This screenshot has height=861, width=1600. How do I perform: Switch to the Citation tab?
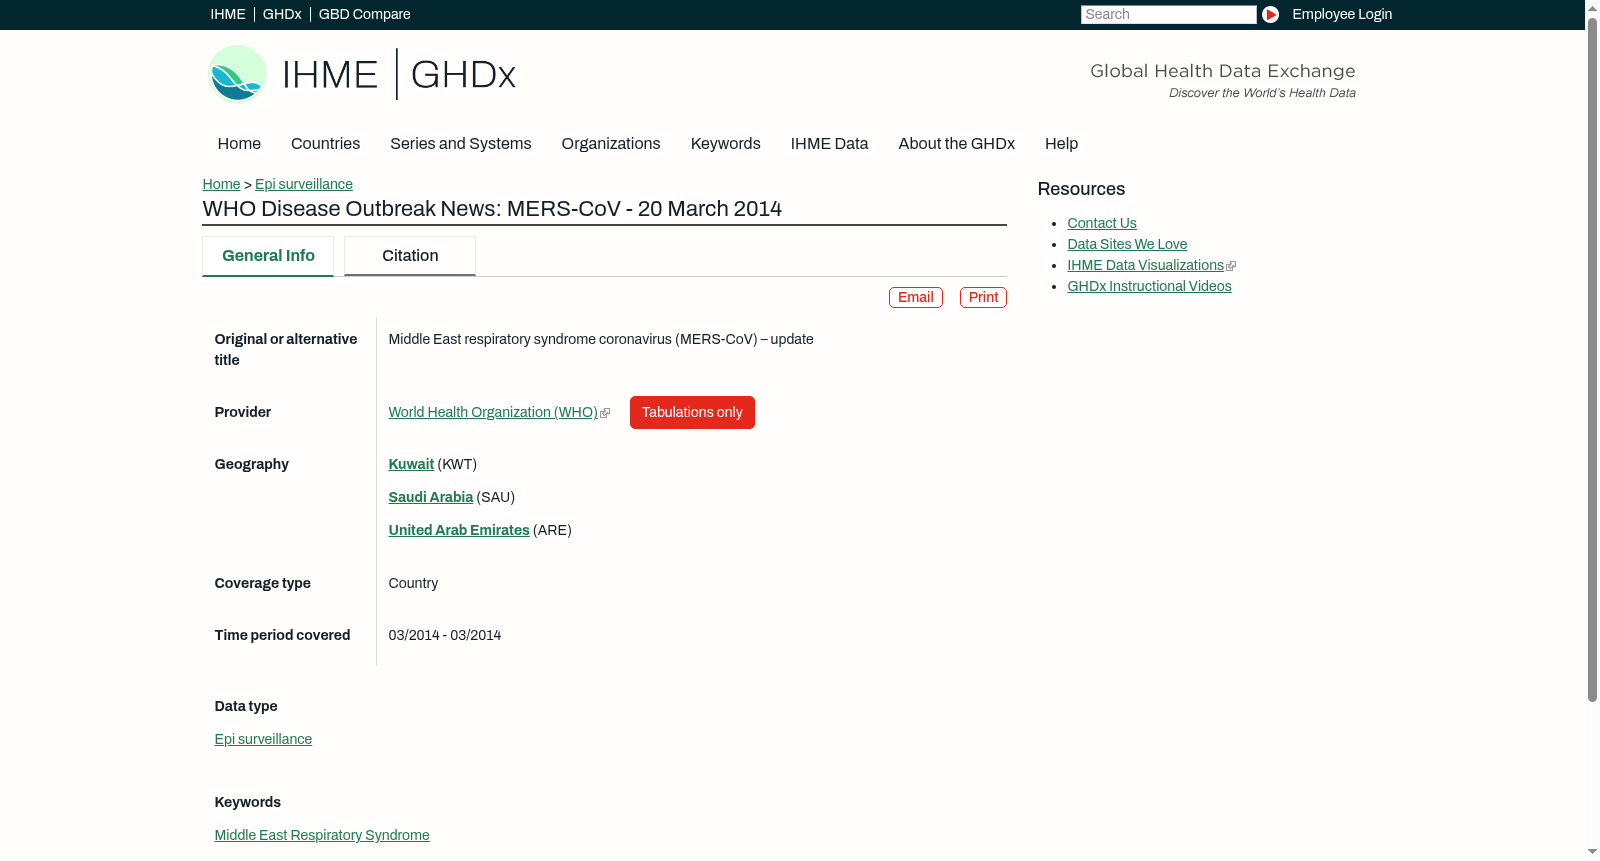pyautogui.click(x=410, y=256)
